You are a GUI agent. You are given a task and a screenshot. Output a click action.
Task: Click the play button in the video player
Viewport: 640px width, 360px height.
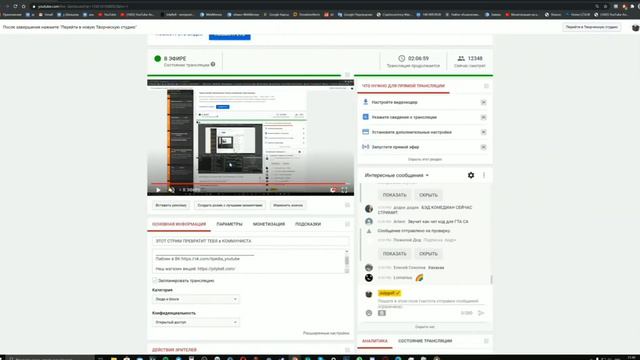pos(158,190)
